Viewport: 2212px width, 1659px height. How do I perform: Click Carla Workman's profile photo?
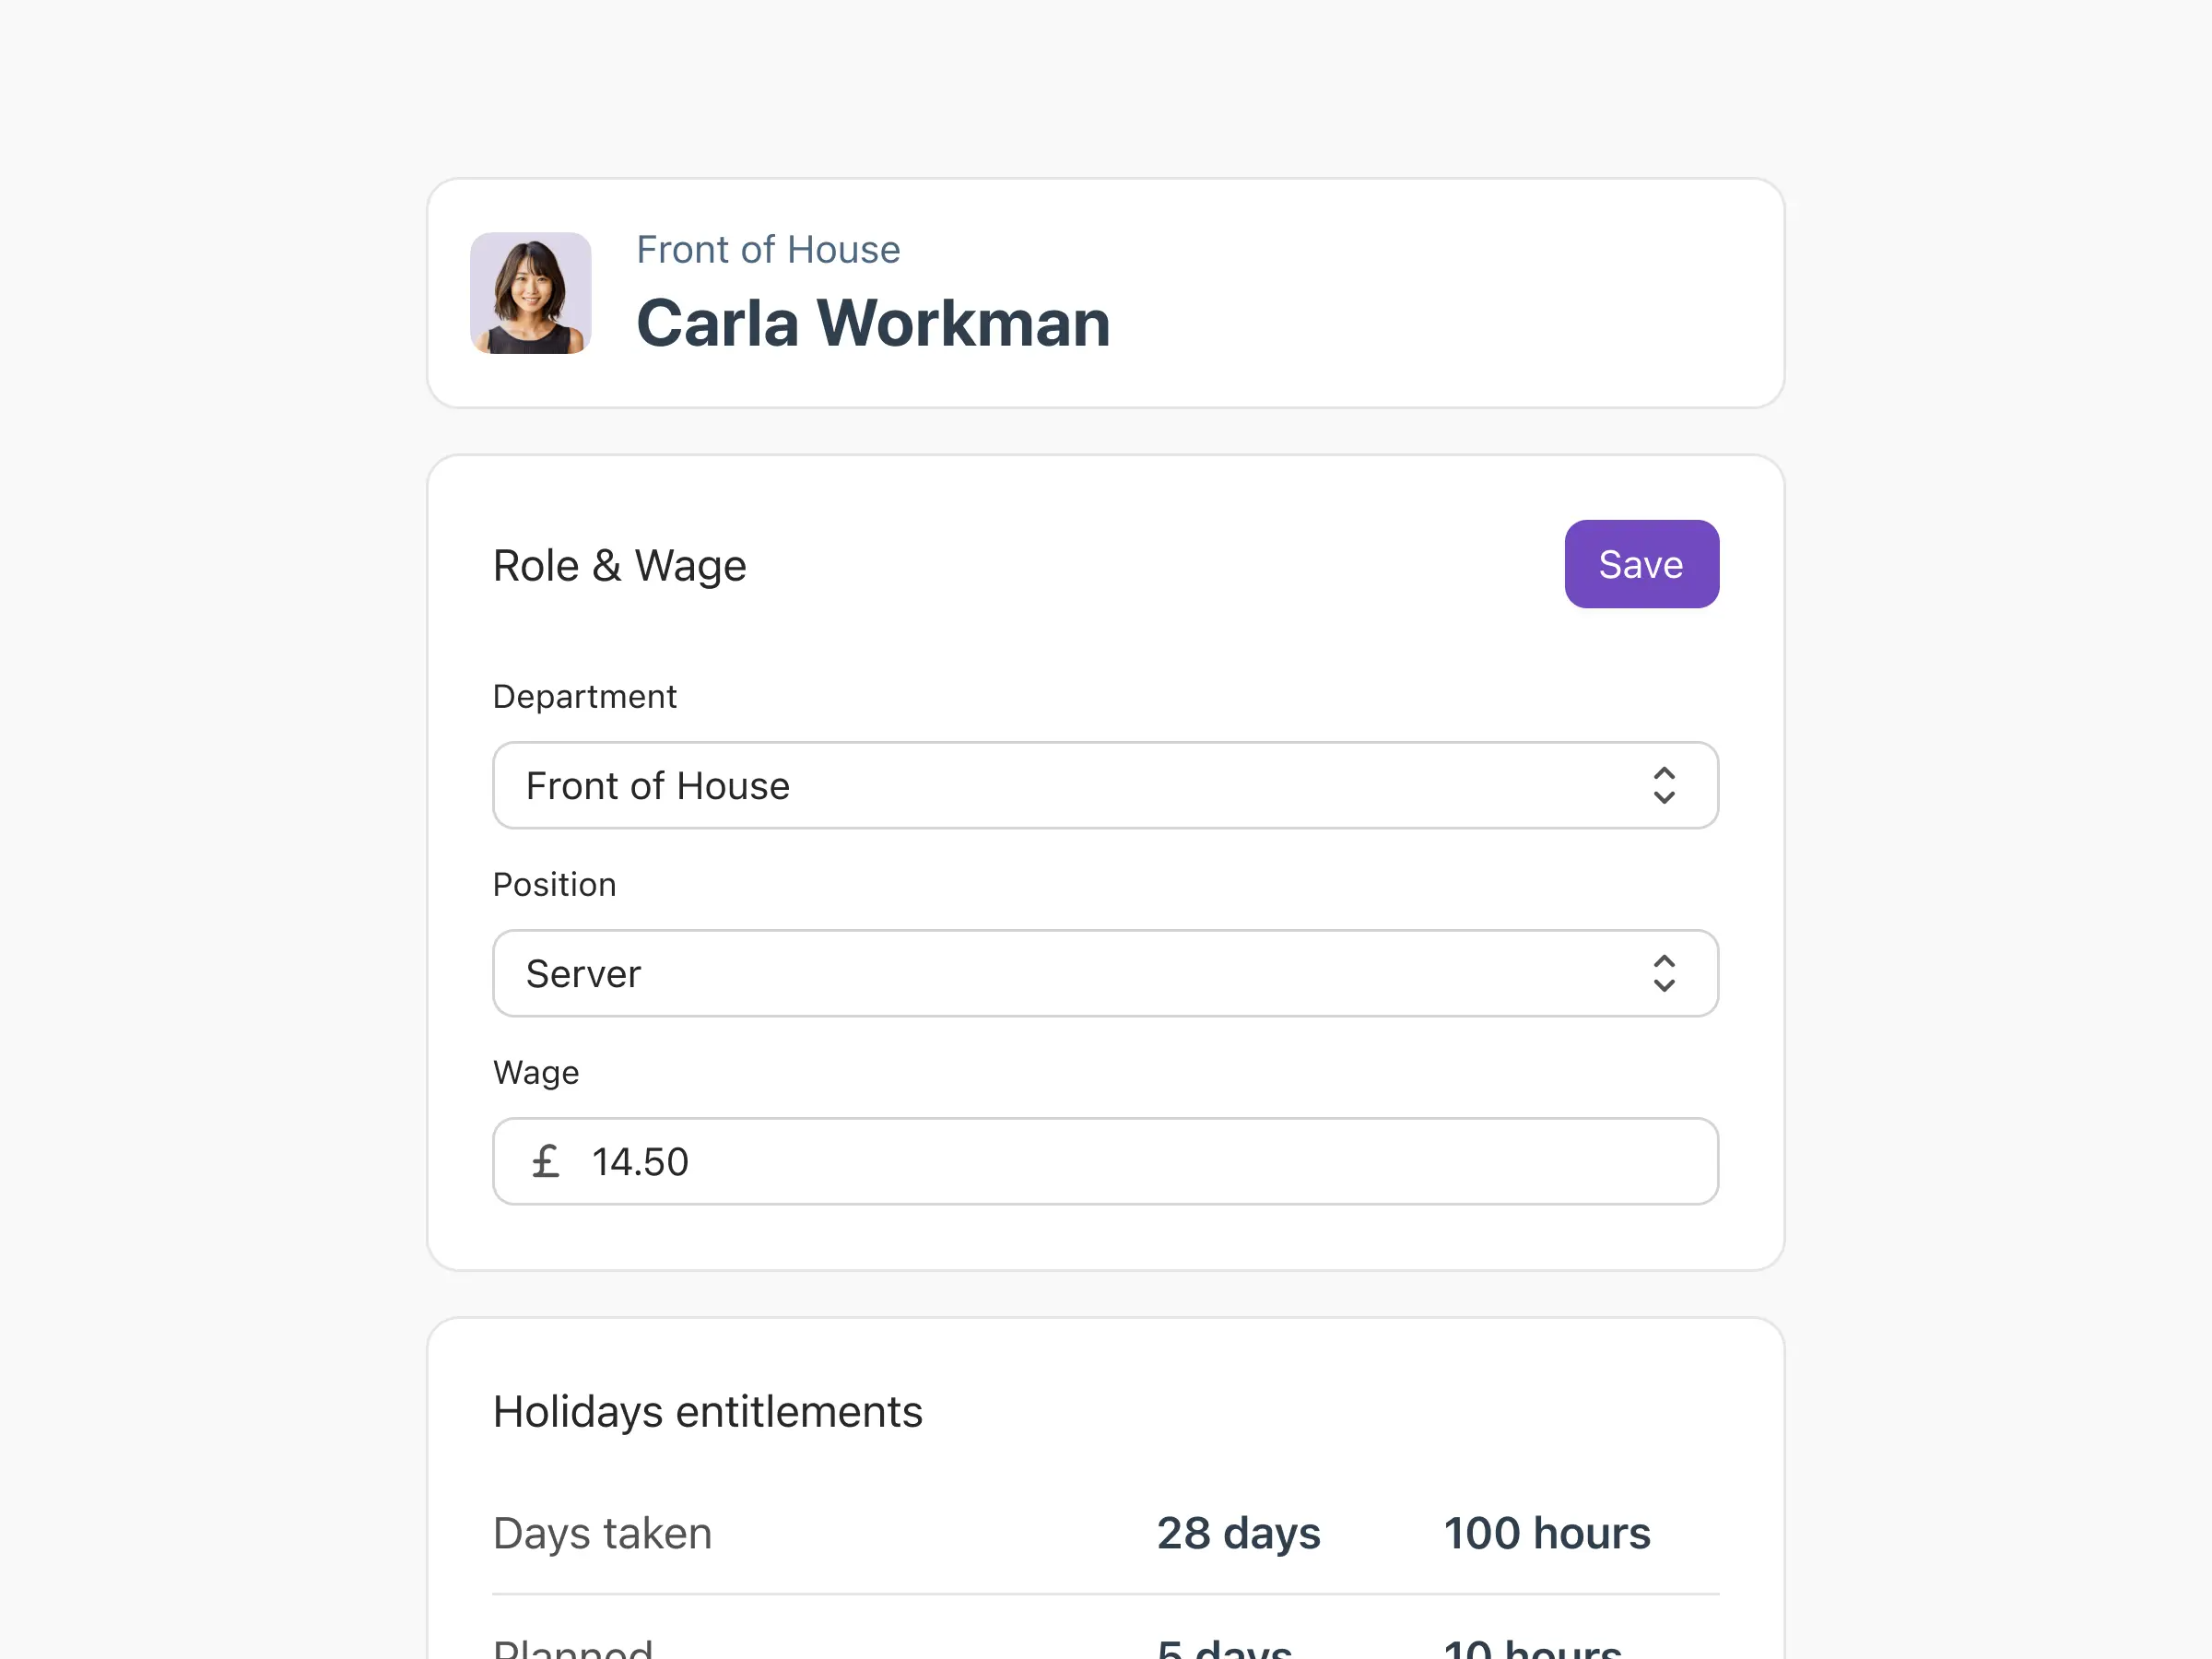(530, 293)
